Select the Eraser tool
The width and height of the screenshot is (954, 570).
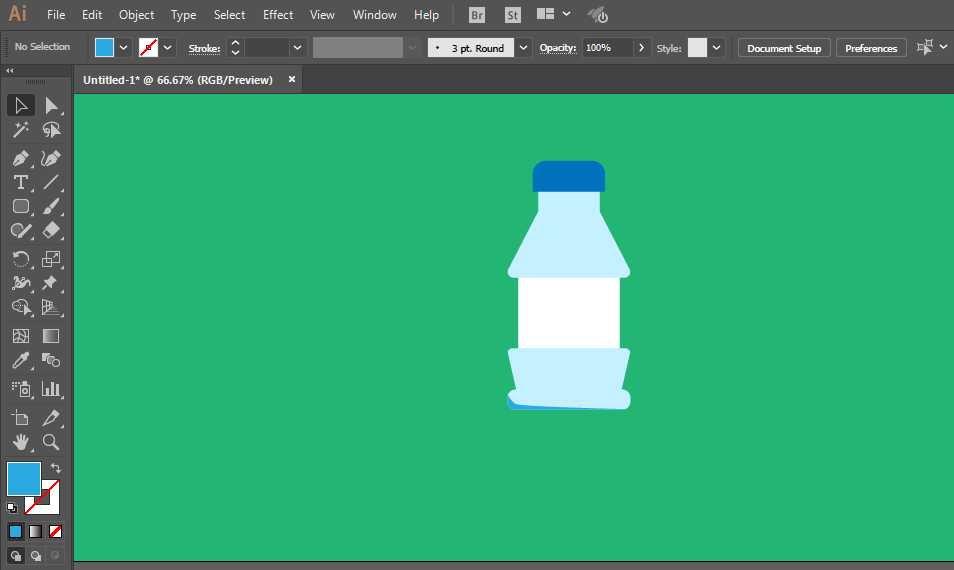tap(51, 230)
